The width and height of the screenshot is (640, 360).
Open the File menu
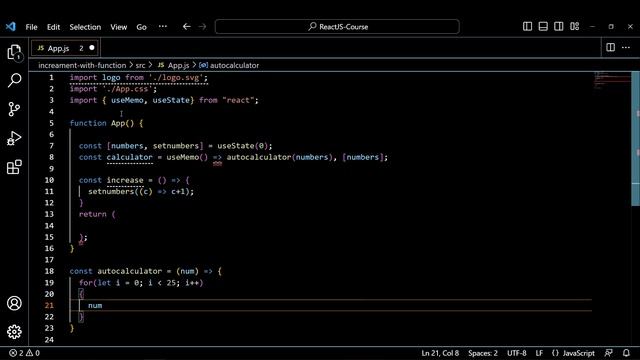point(31,27)
